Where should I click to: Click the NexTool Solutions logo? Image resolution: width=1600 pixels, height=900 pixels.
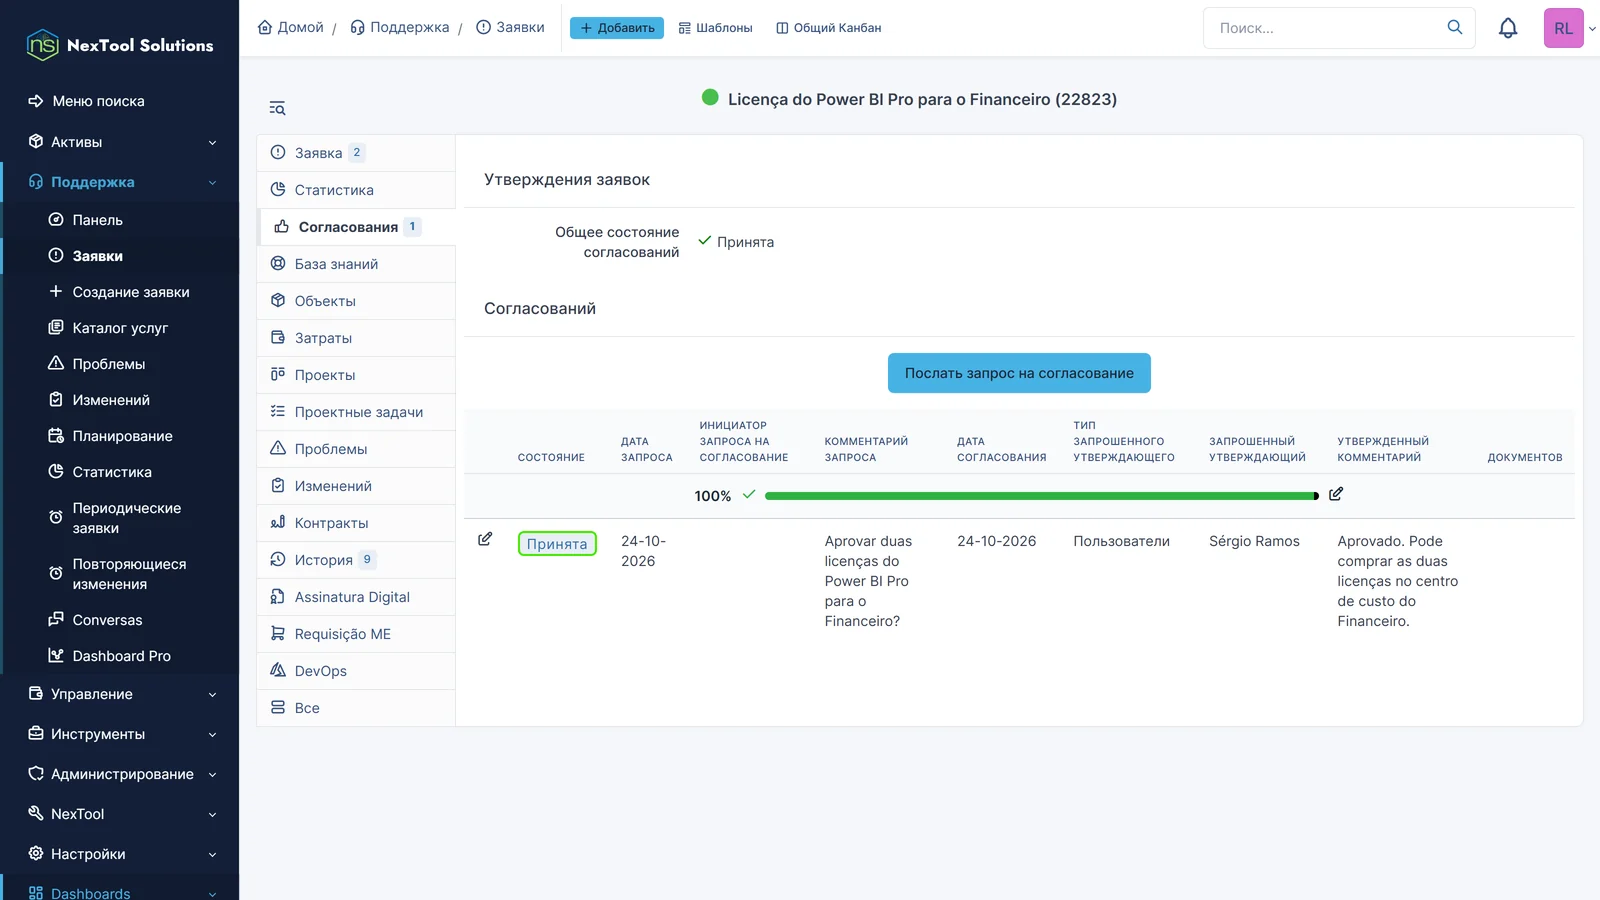click(120, 45)
